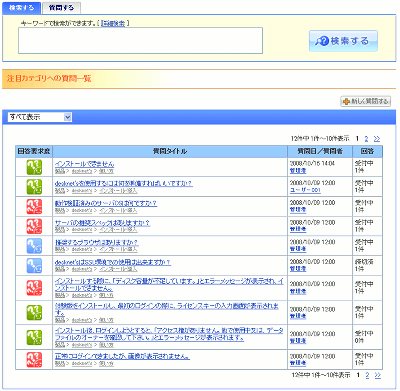Switch to the 検索する tab
The image size is (400, 391).
click(x=21, y=8)
